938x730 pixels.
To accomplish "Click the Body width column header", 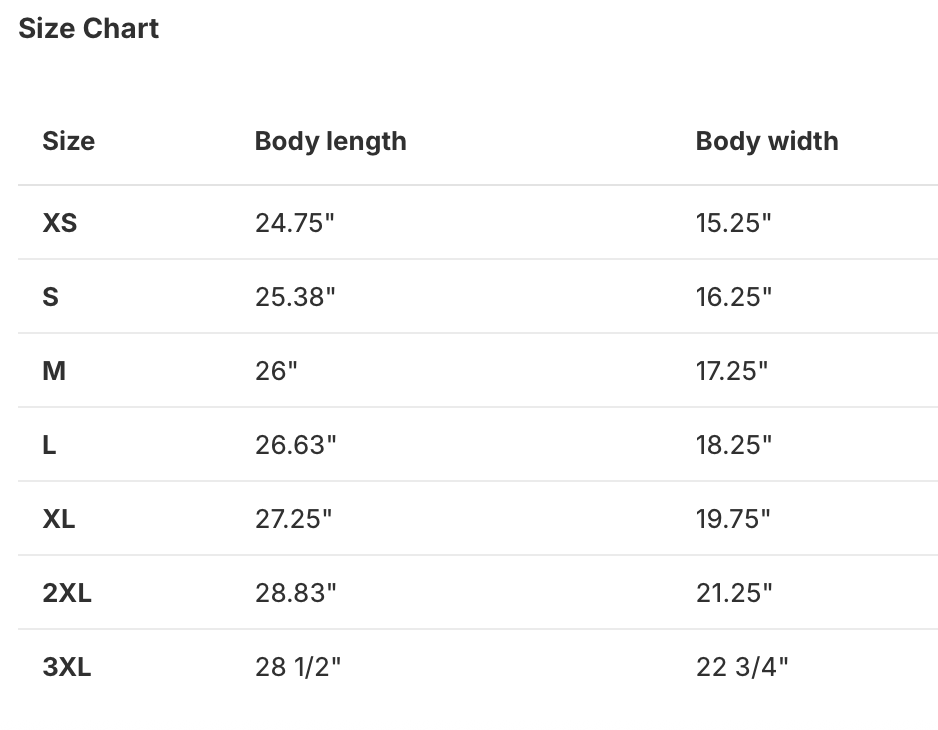I will pos(766,141).
